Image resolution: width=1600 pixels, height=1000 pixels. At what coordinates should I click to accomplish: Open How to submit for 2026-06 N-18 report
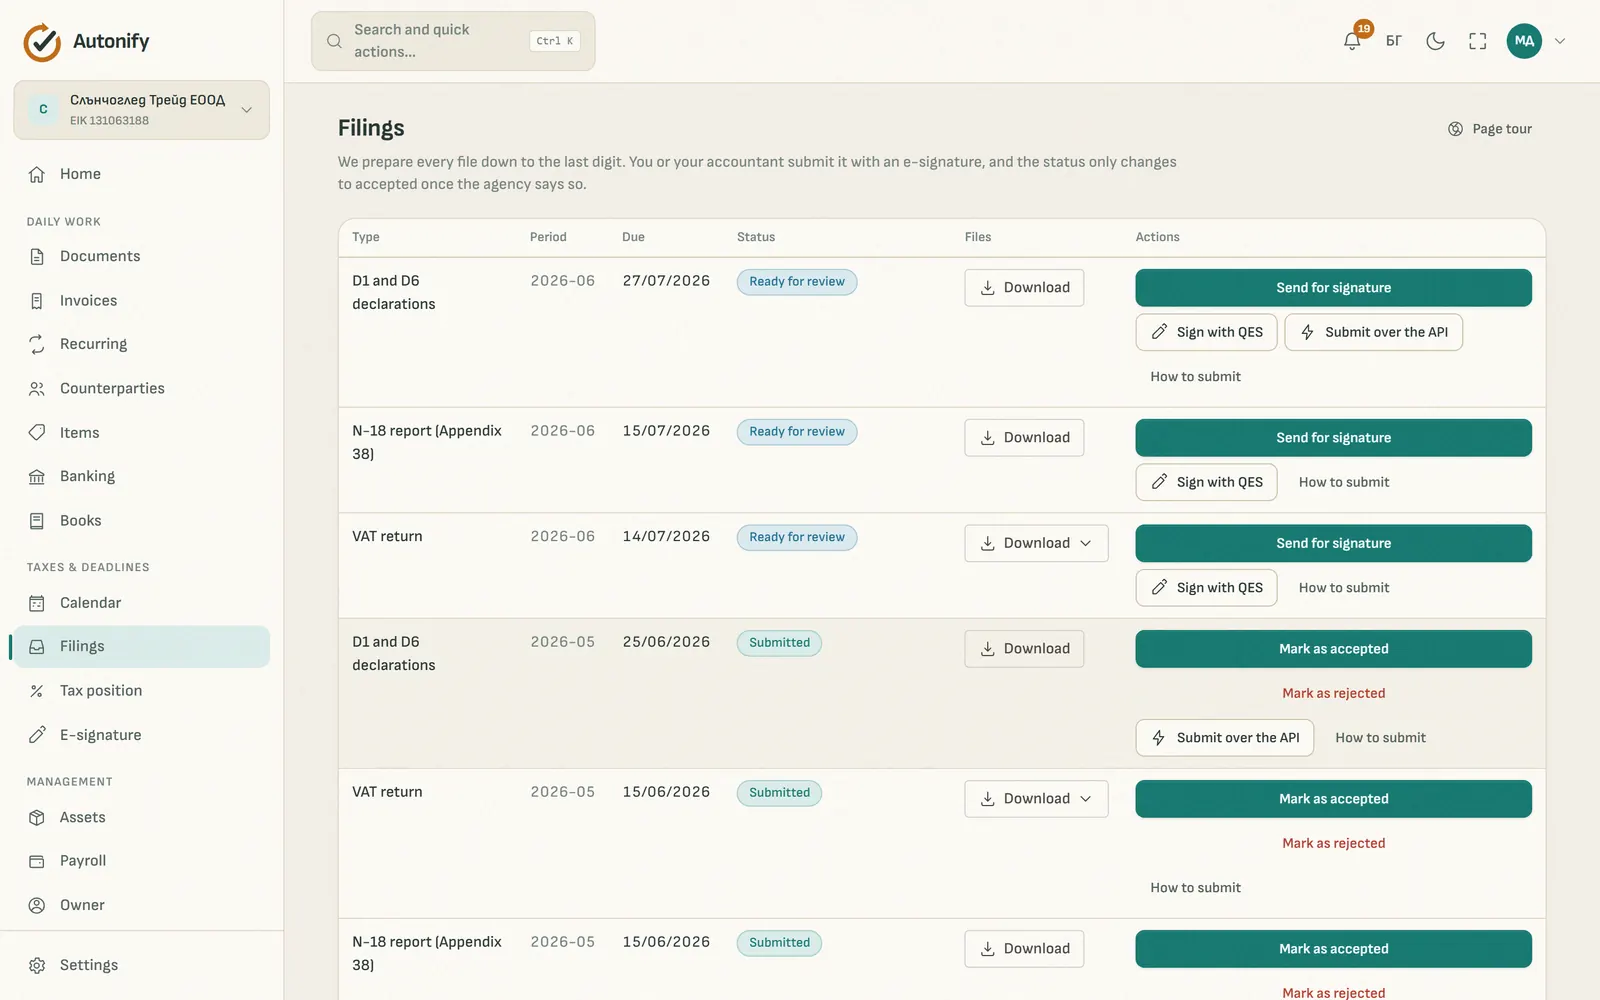[1344, 482]
